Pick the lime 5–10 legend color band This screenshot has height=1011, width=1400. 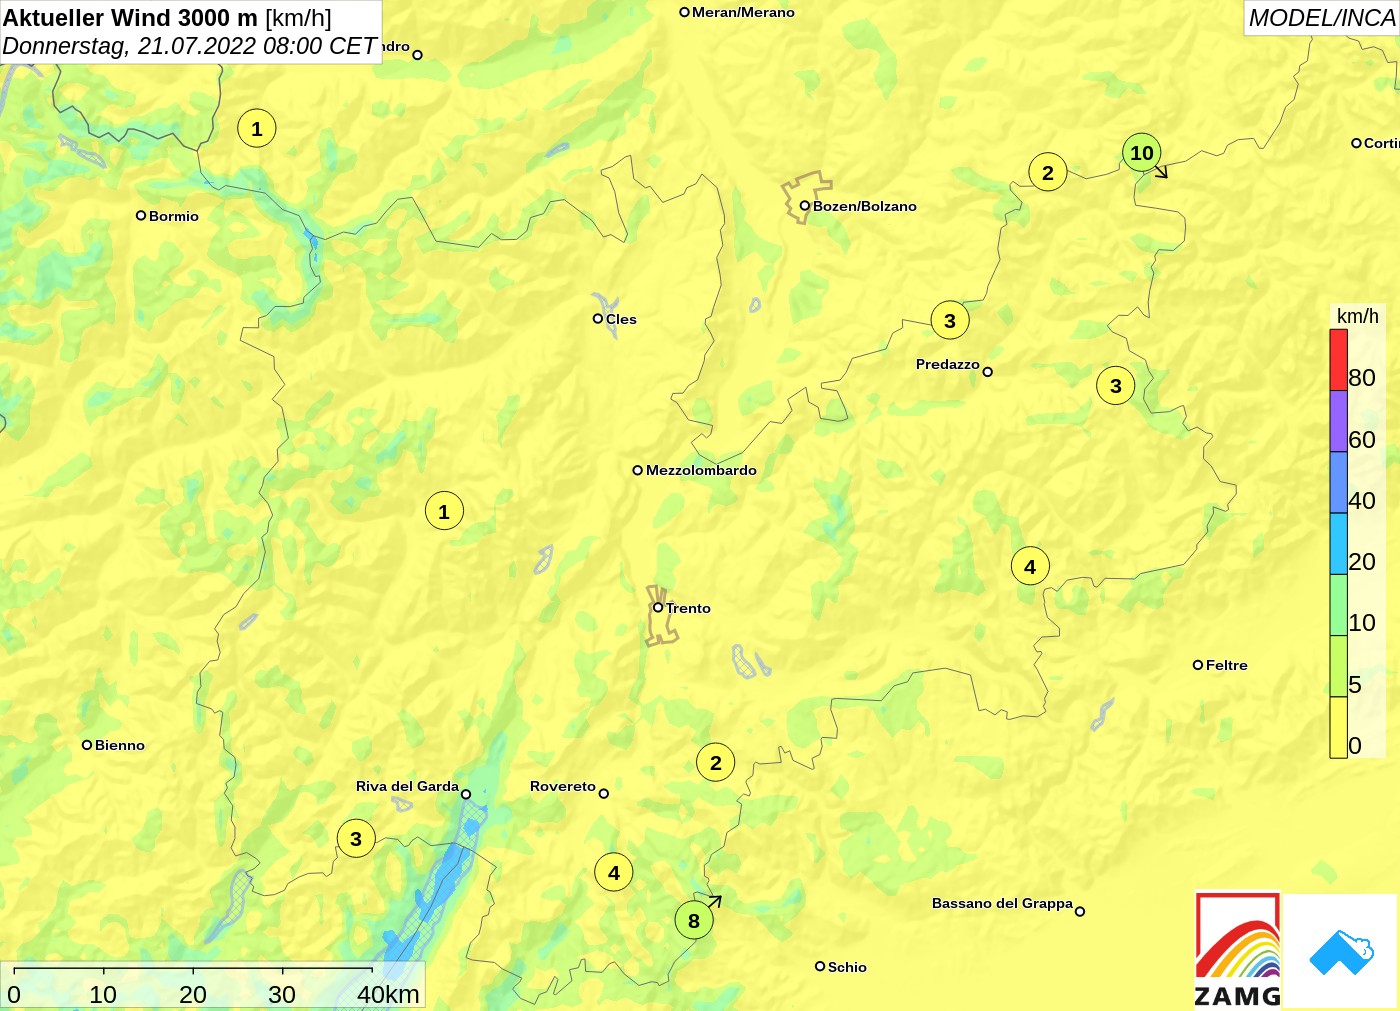[1338, 666]
